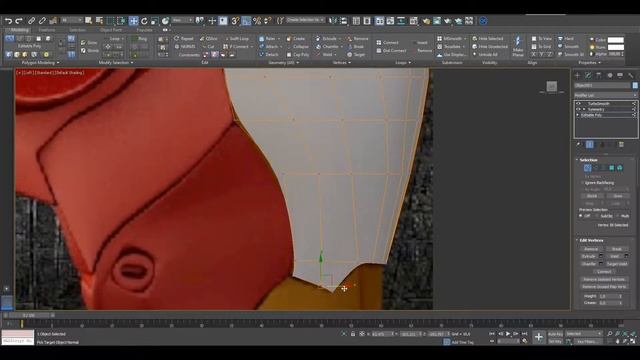Activate the Select and Rotate tool

pyautogui.click(x=144, y=21)
